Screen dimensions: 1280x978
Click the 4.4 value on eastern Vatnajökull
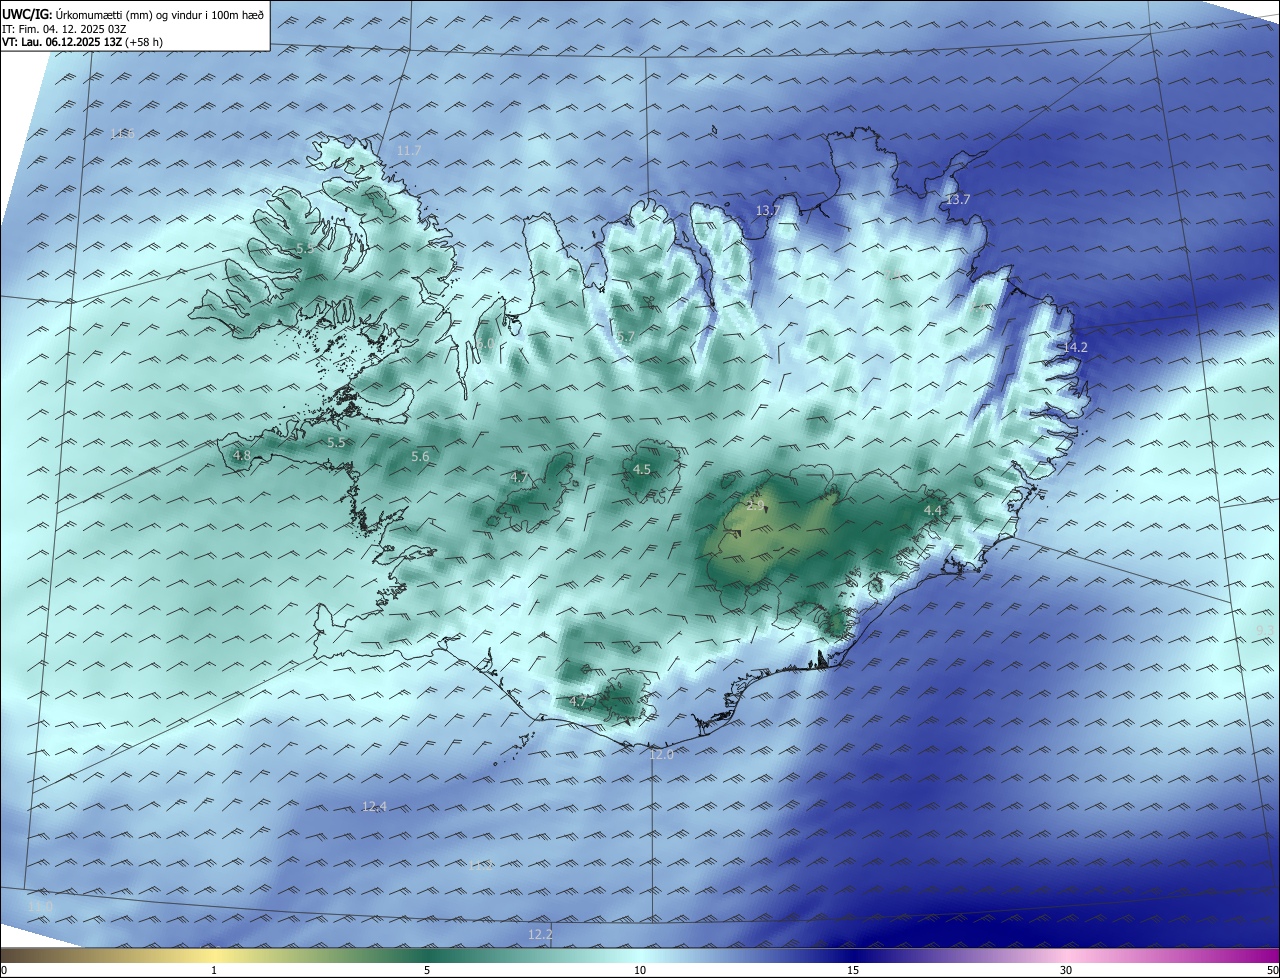pyautogui.click(x=933, y=511)
